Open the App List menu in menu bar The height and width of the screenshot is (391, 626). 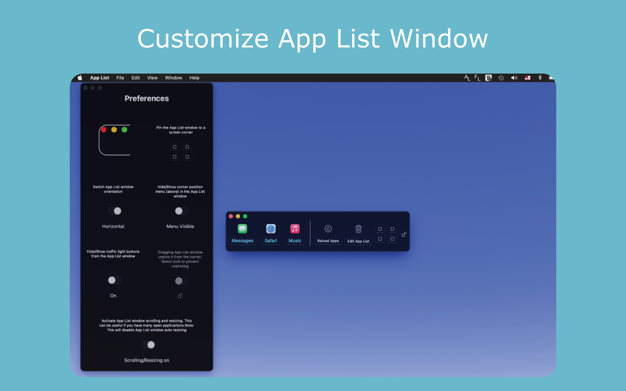[x=99, y=78]
